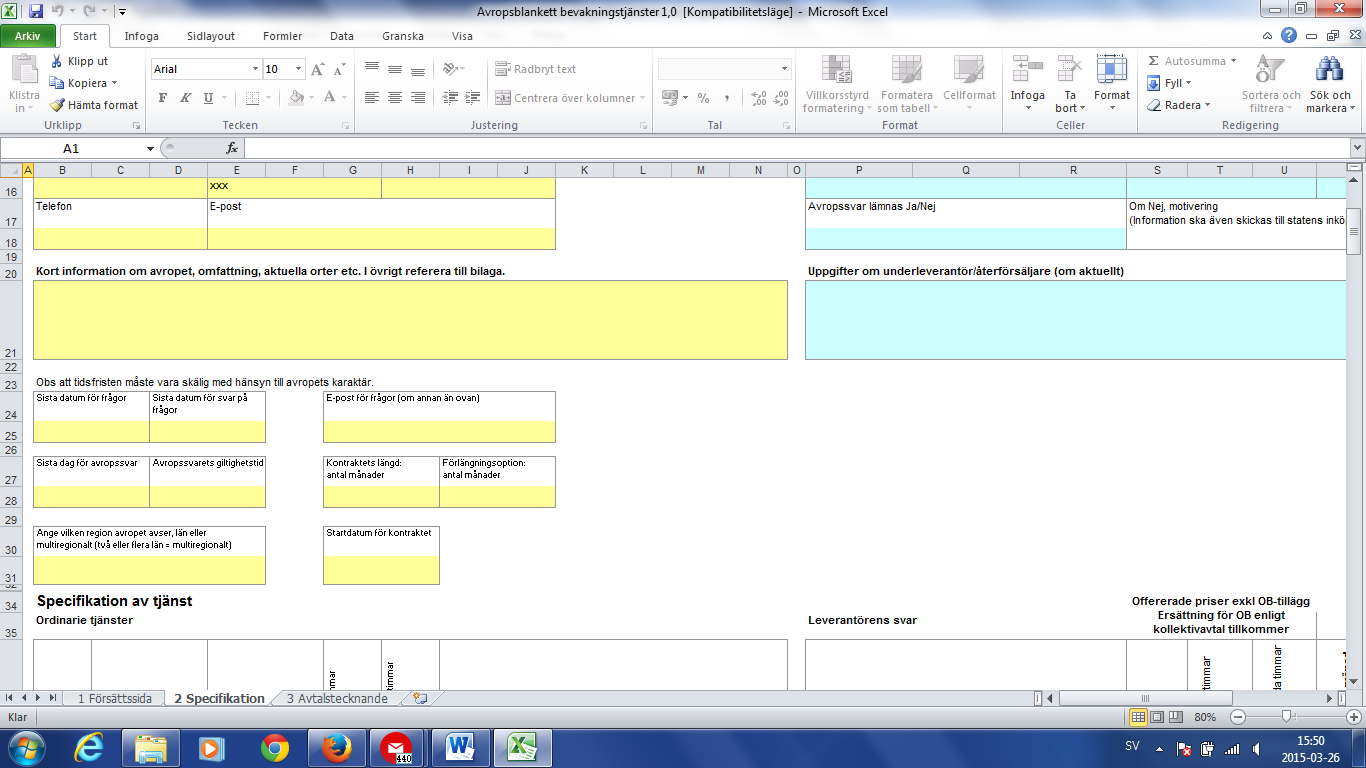Open Radera dropdown
1366x768 pixels.
coord(1179,105)
